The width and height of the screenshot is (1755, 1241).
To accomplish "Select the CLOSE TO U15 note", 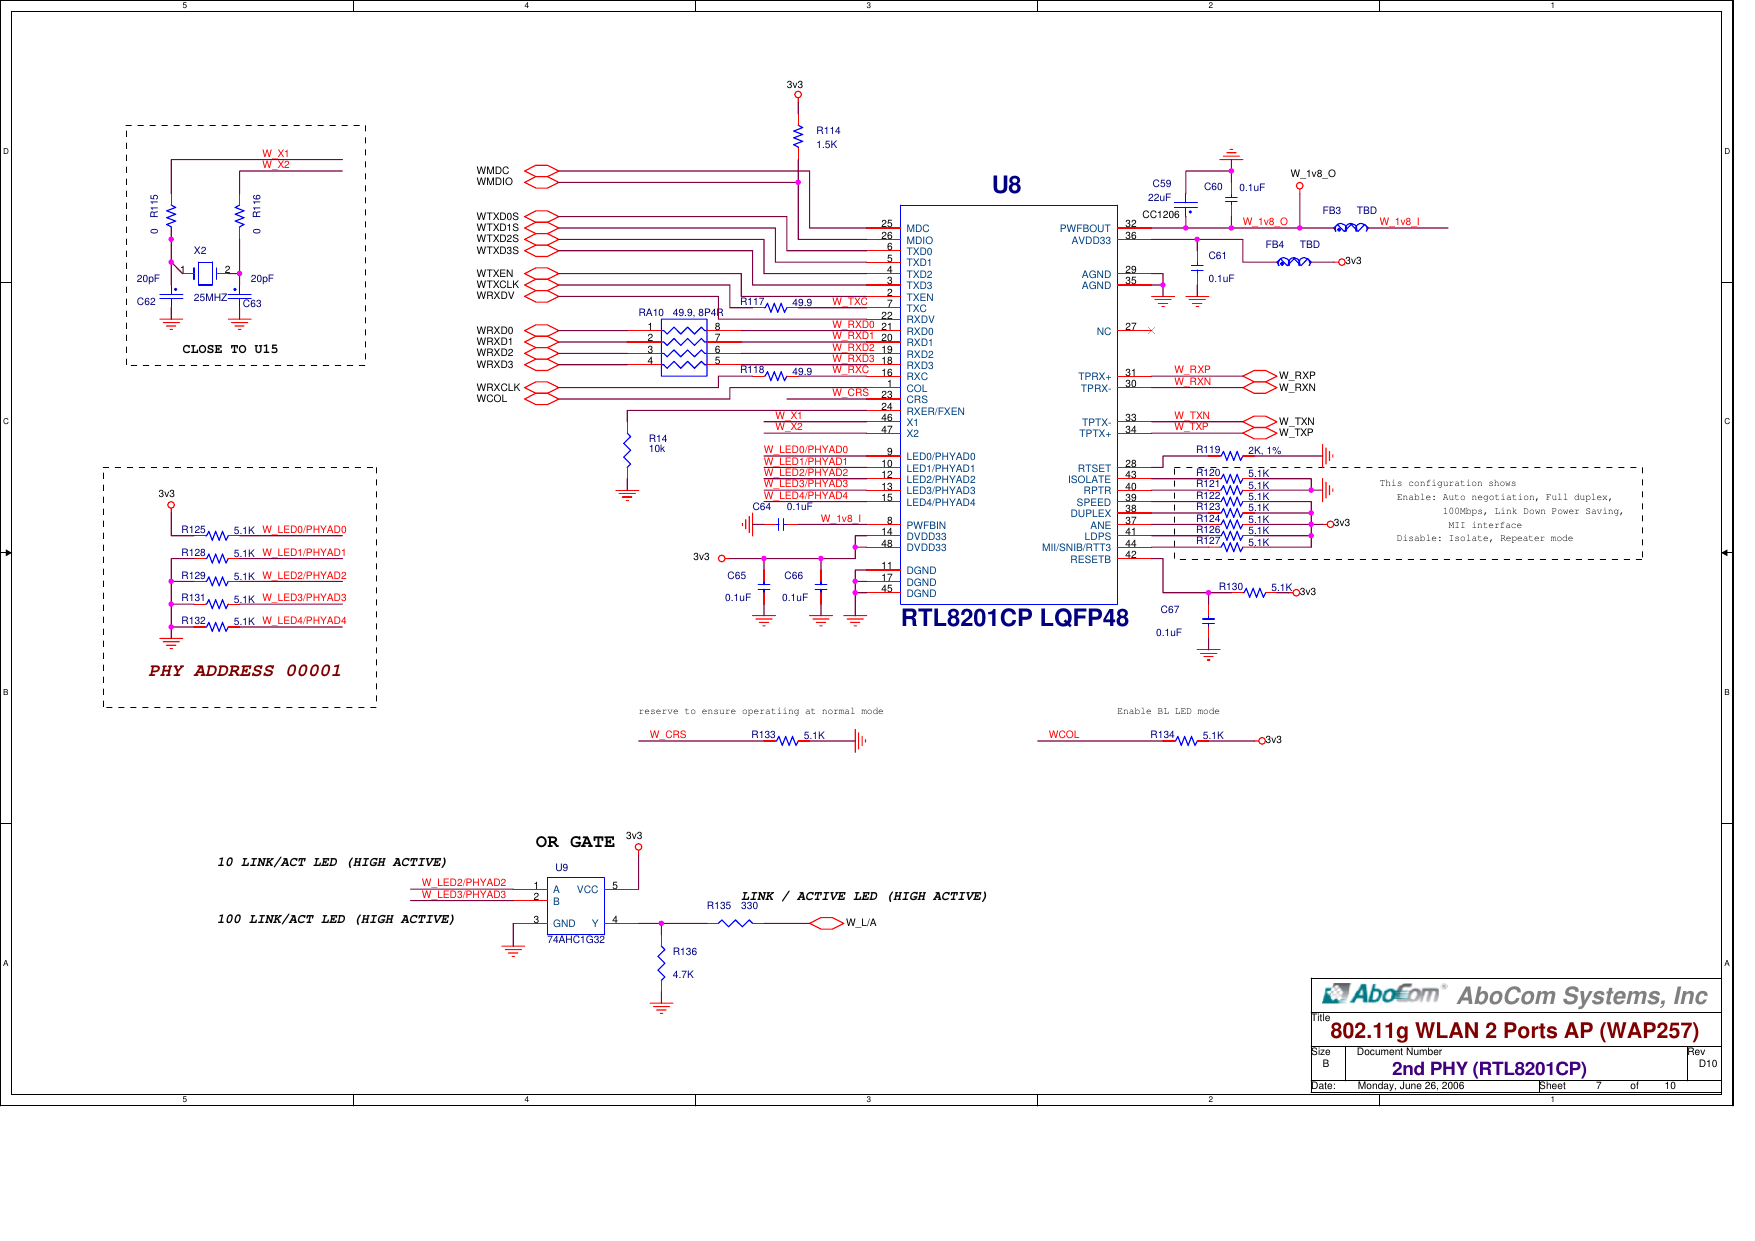I will pyautogui.click(x=230, y=349).
